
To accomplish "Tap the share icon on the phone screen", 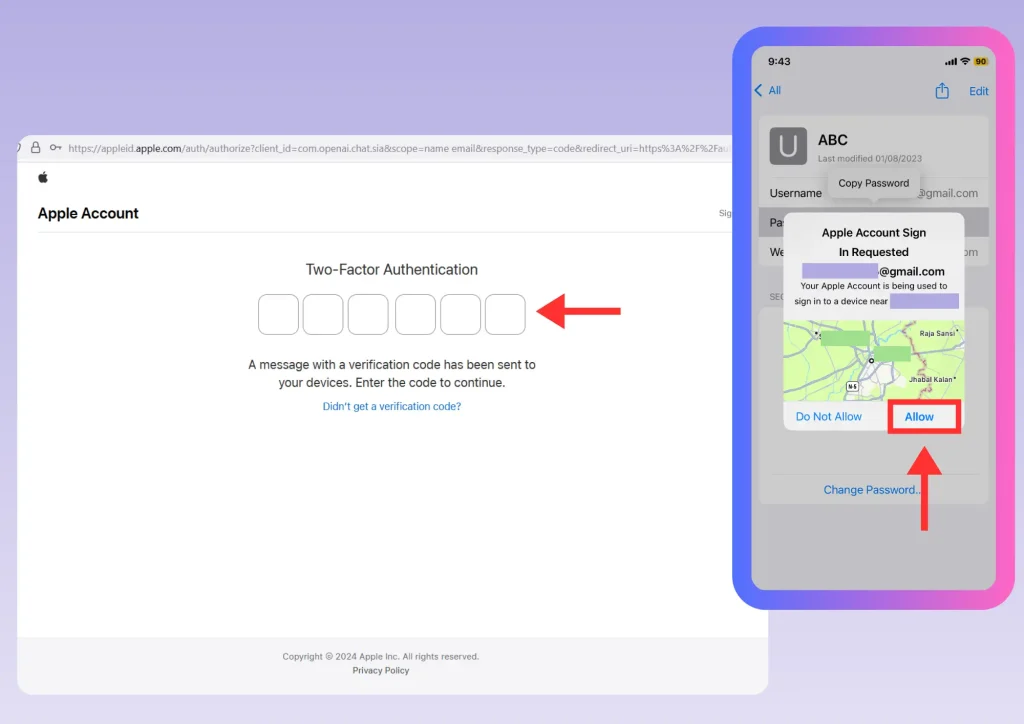I will click(942, 91).
